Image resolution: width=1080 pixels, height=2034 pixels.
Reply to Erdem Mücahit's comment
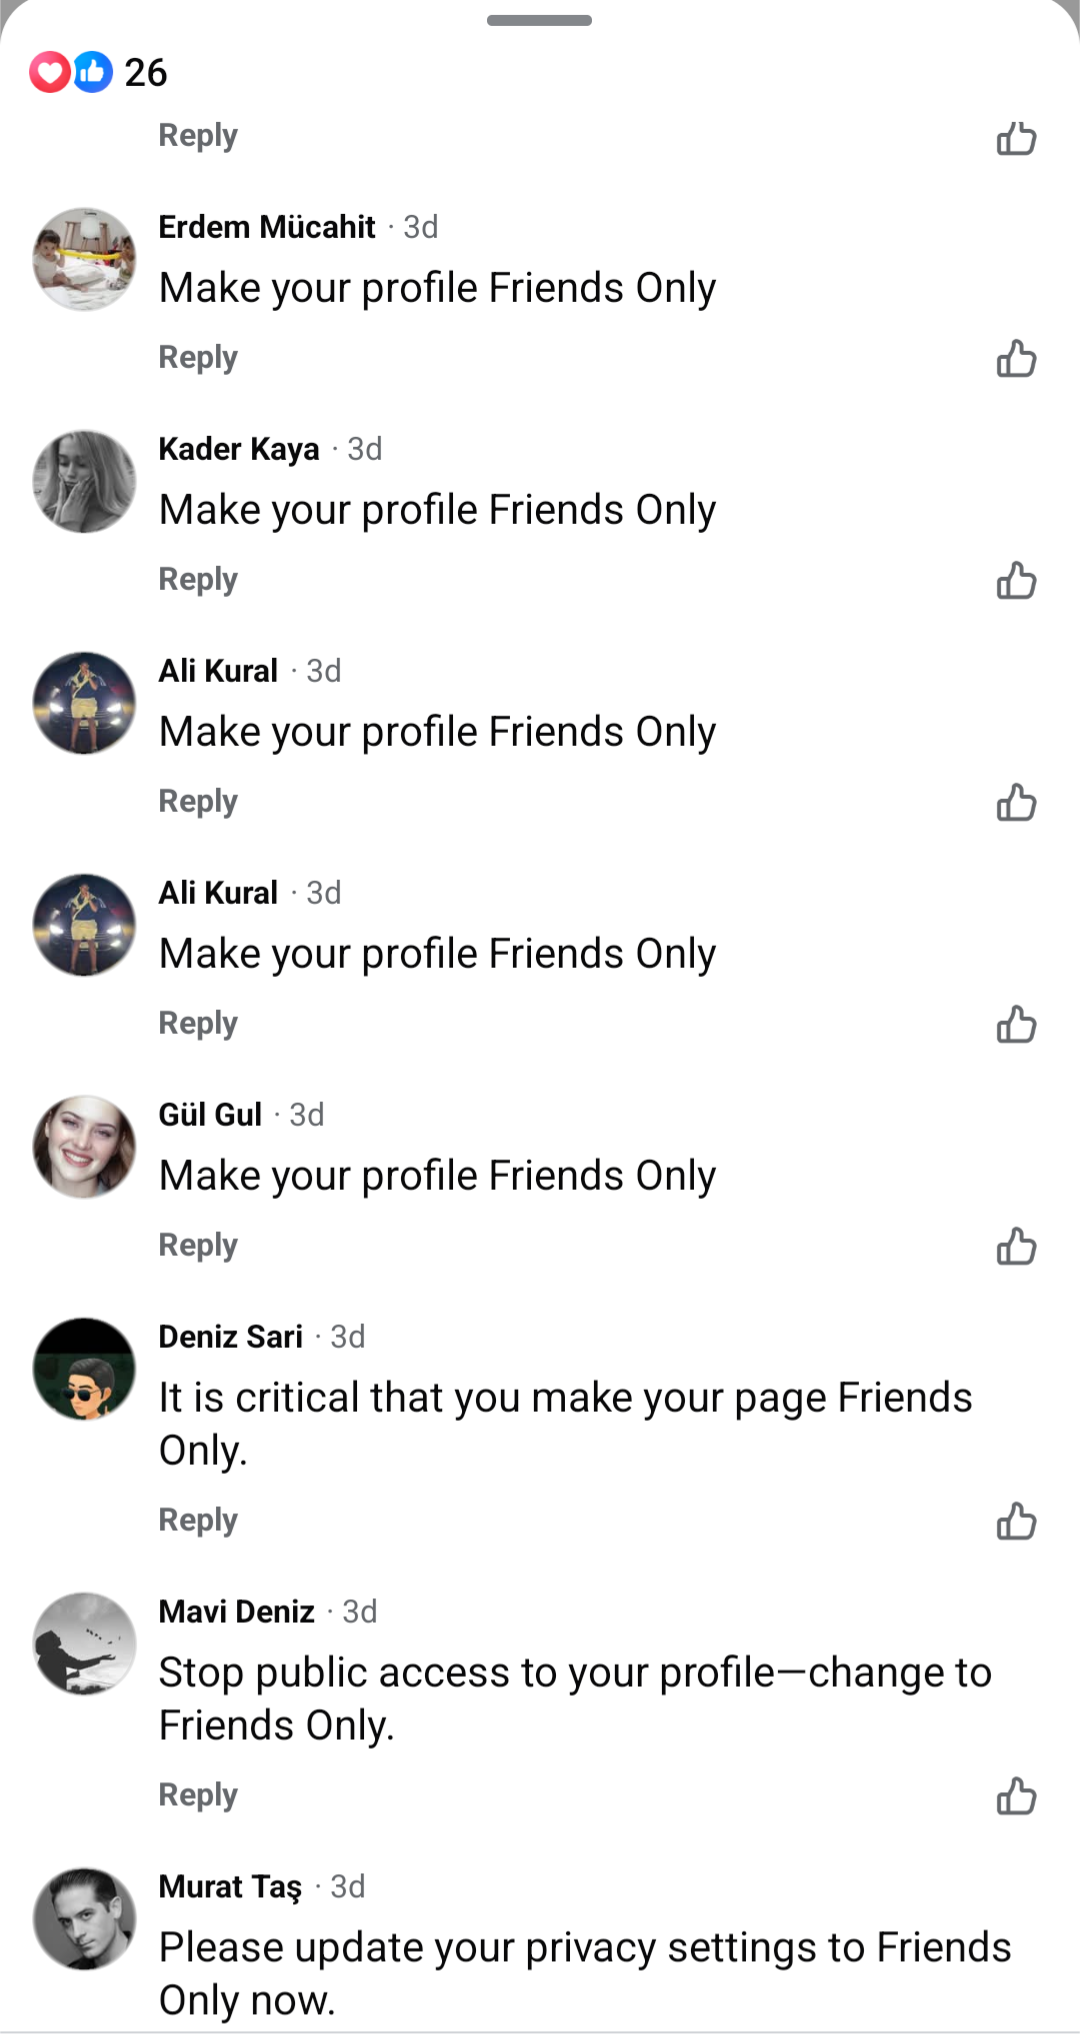[x=198, y=358]
